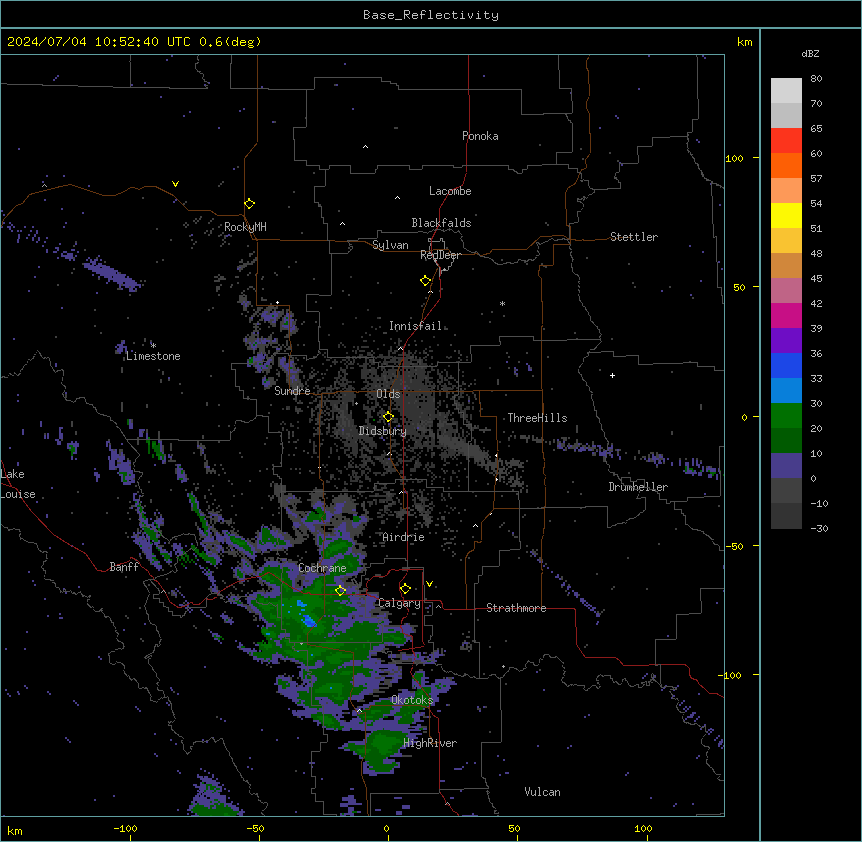Click the slate purple 0-10 dBZ swatch
This screenshot has width=862, height=842.
click(x=786, y=466)
